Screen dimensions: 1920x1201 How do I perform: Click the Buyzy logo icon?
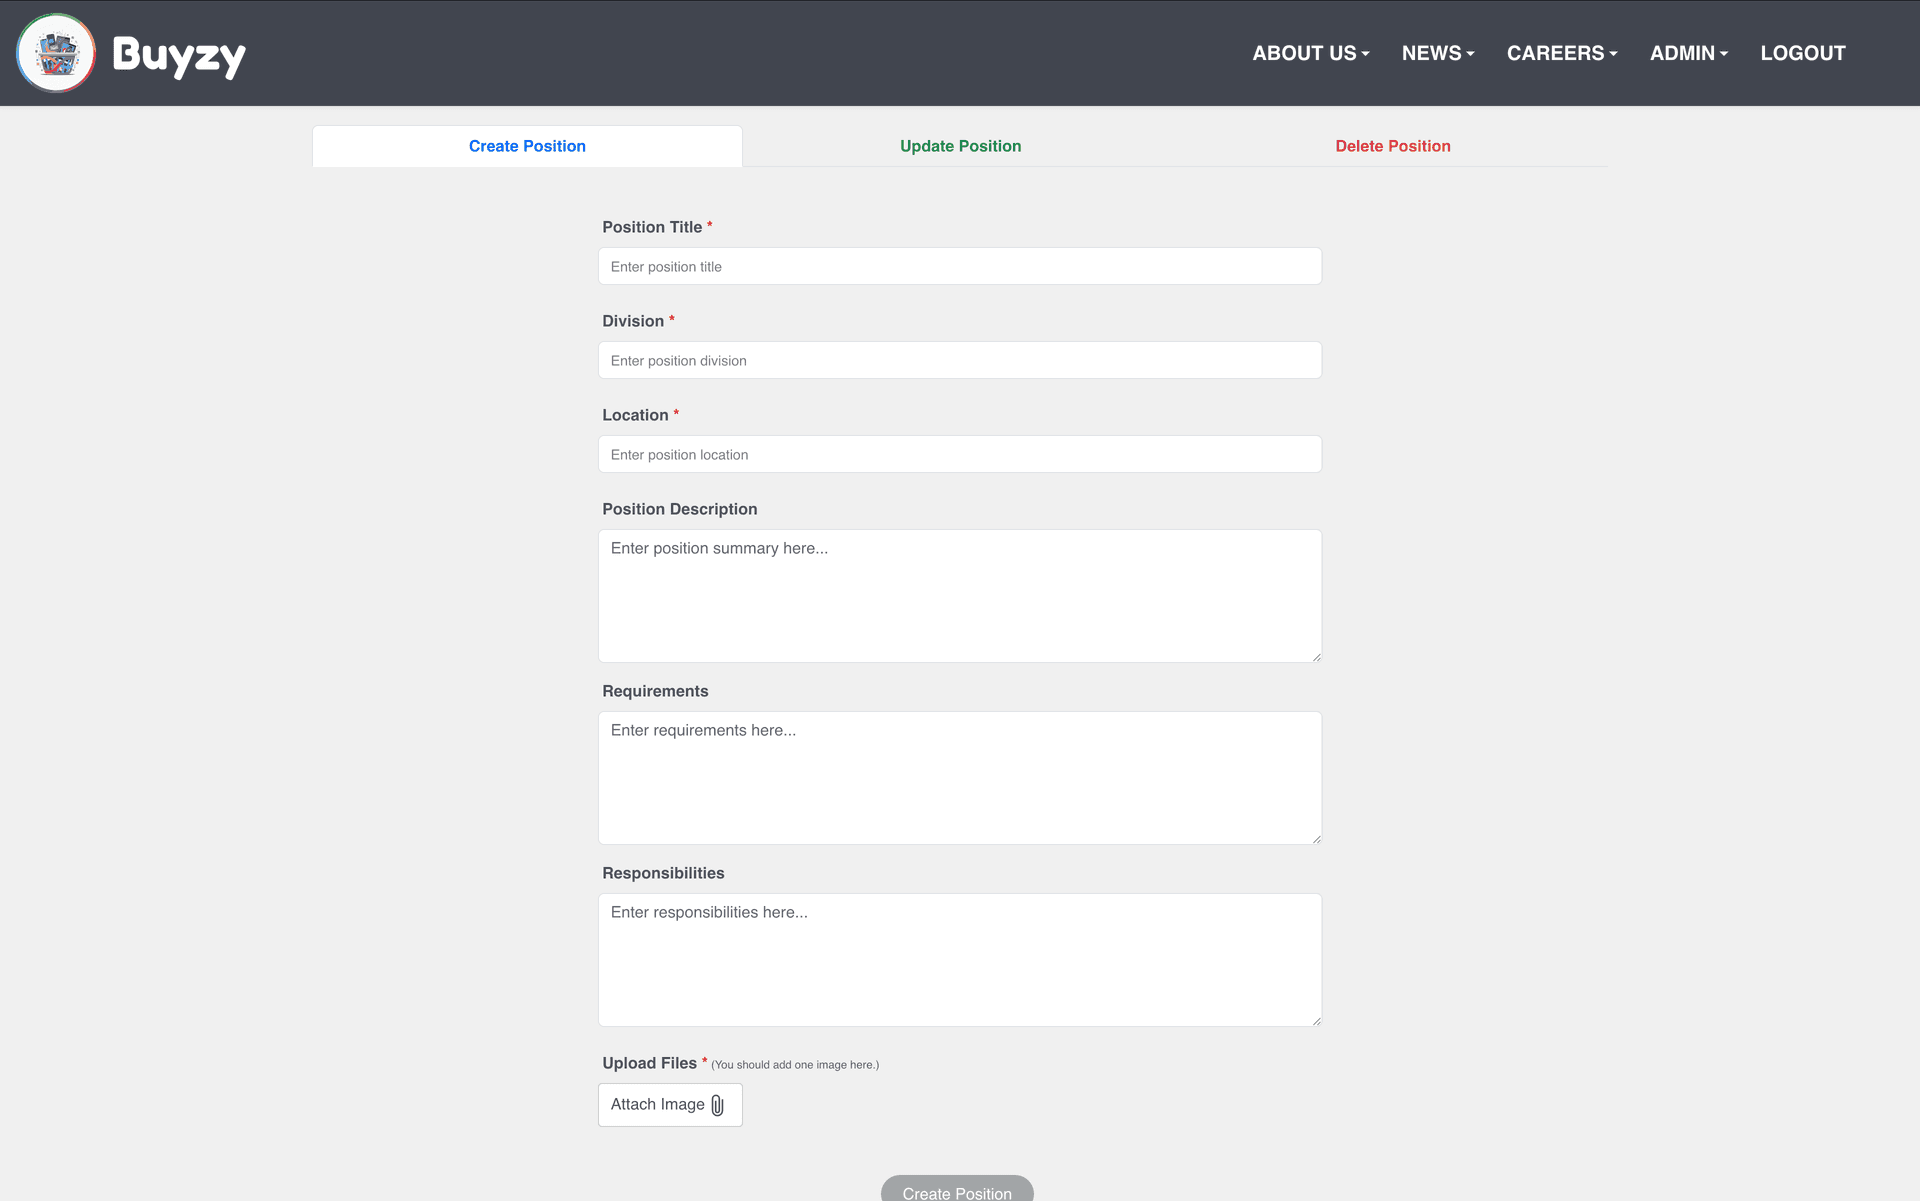pyautogui.click(x=55, y=52)
